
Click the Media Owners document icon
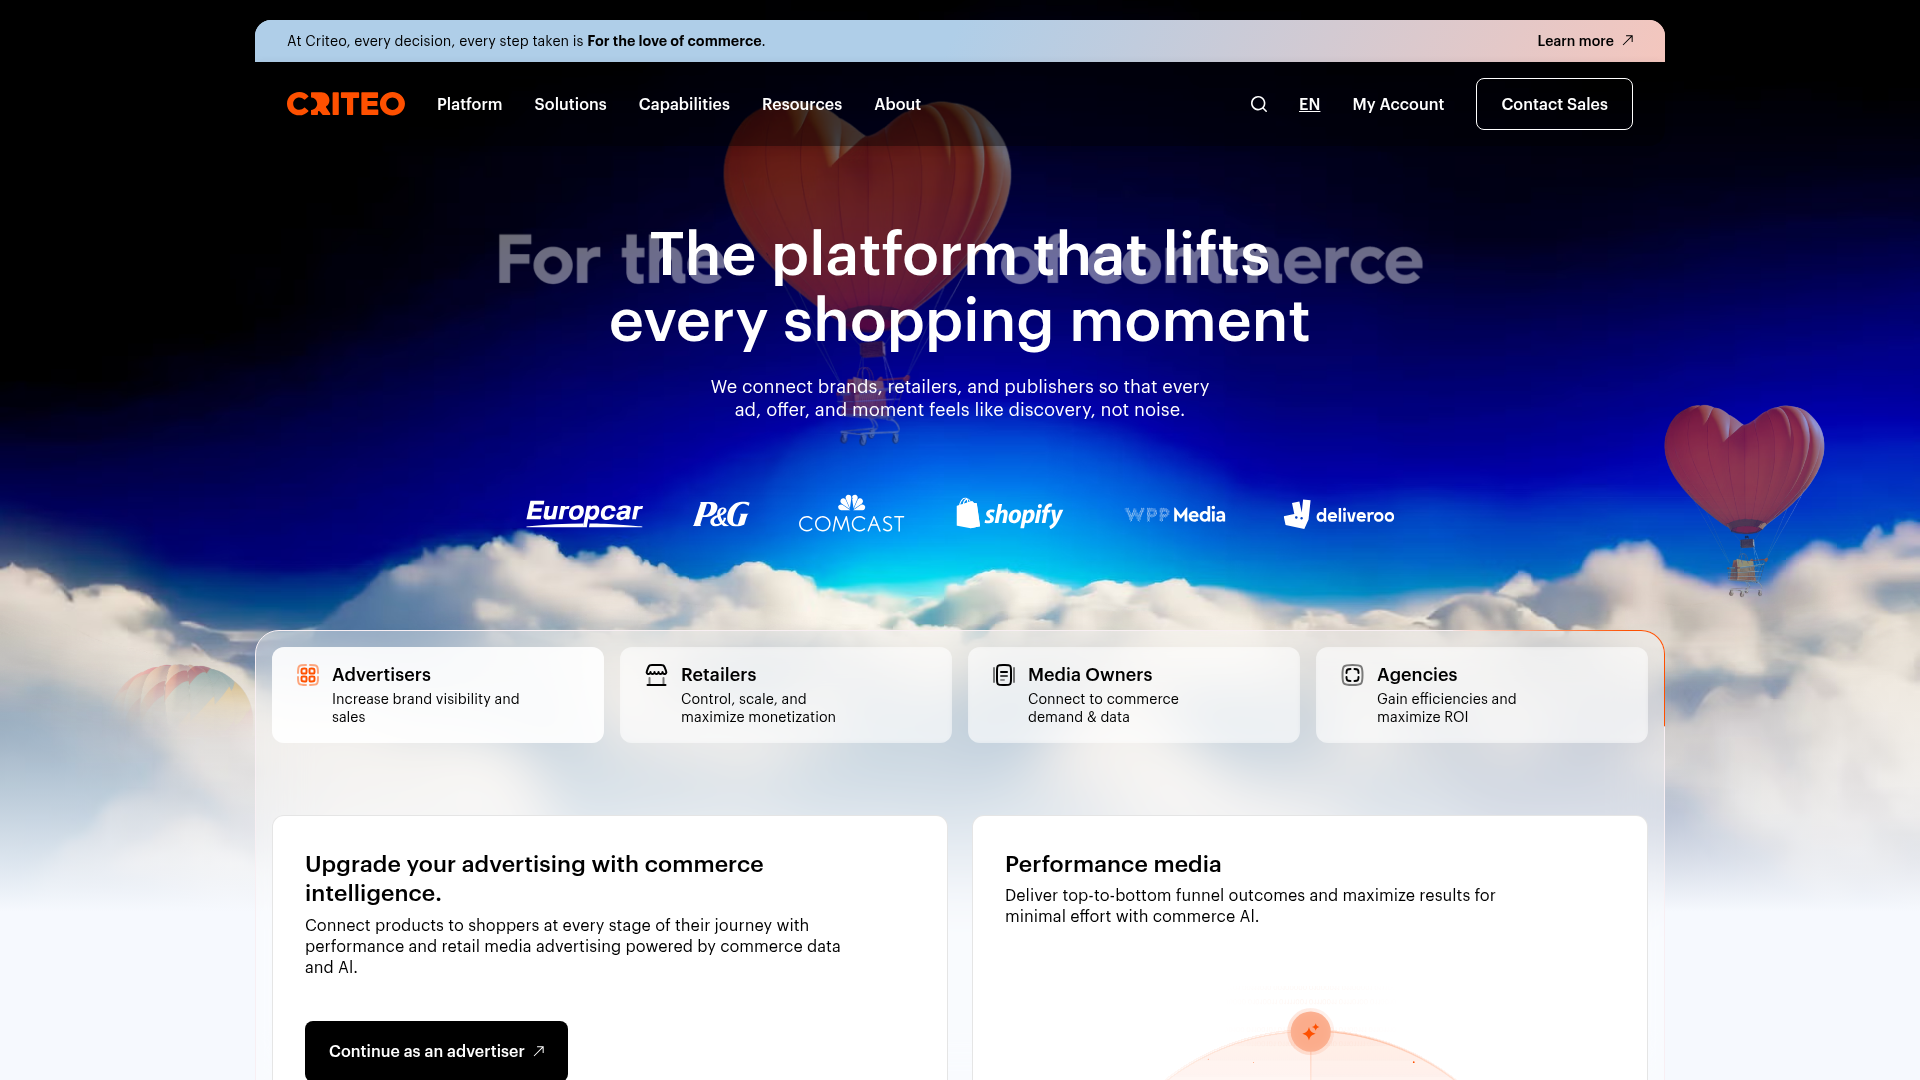1003,674
